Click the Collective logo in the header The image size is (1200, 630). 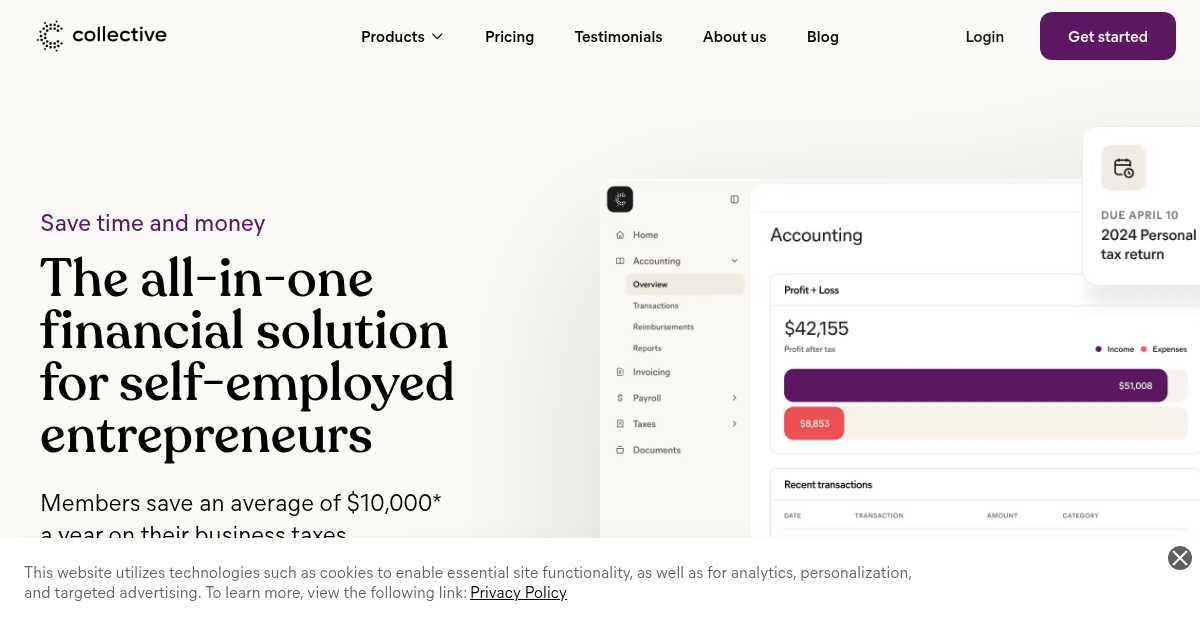[102, 36]
